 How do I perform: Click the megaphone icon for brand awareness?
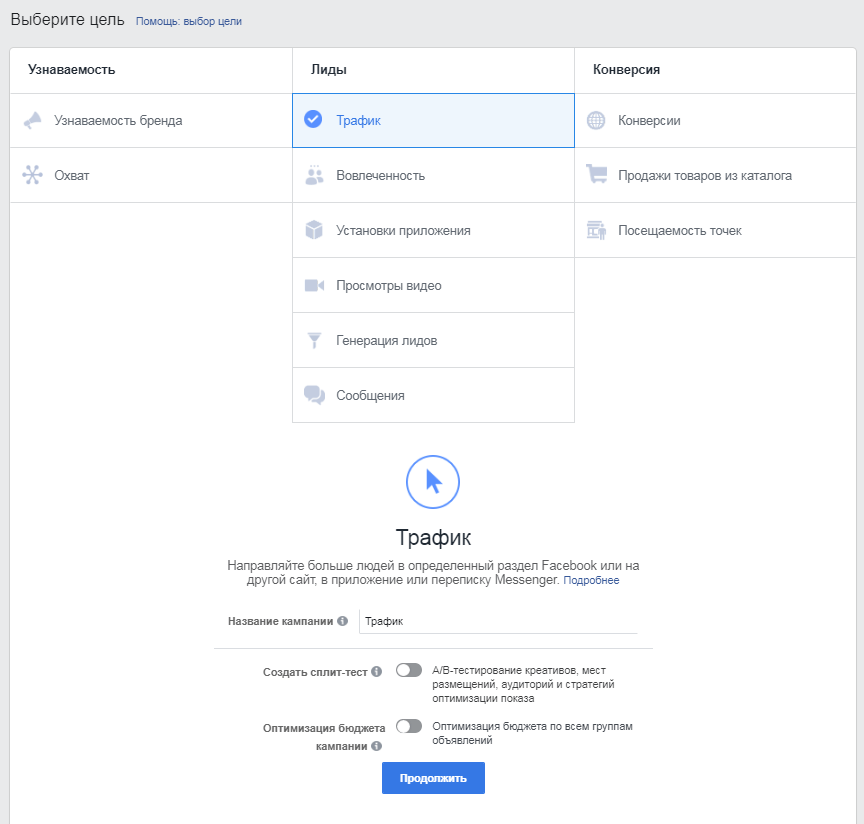tap(33, 120)
